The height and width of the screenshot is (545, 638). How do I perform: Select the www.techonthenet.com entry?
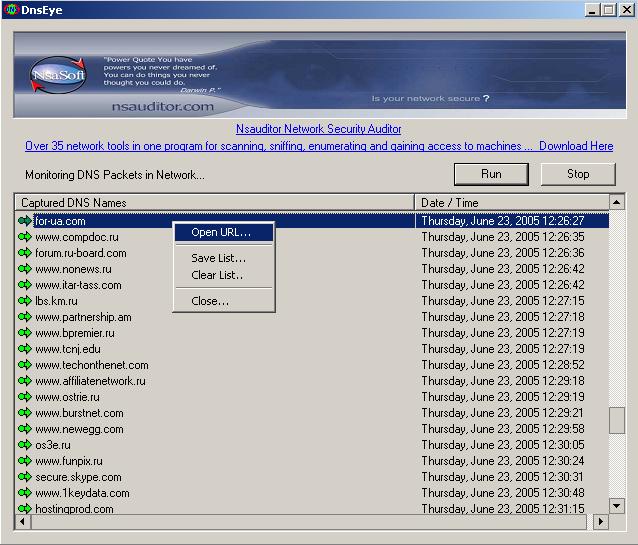point(92,365)
